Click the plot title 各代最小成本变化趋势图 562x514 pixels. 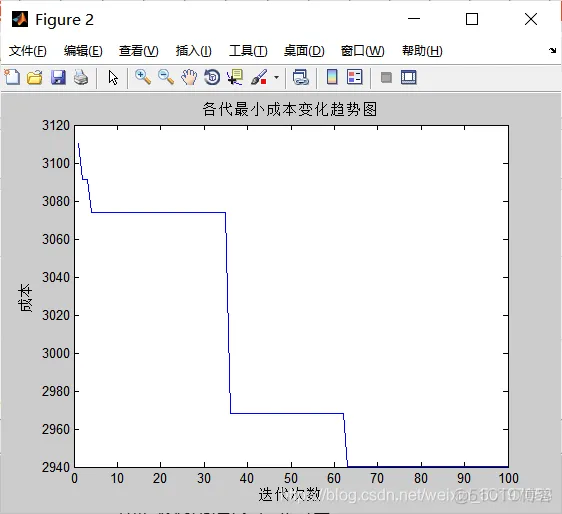(x=290, y=109)
